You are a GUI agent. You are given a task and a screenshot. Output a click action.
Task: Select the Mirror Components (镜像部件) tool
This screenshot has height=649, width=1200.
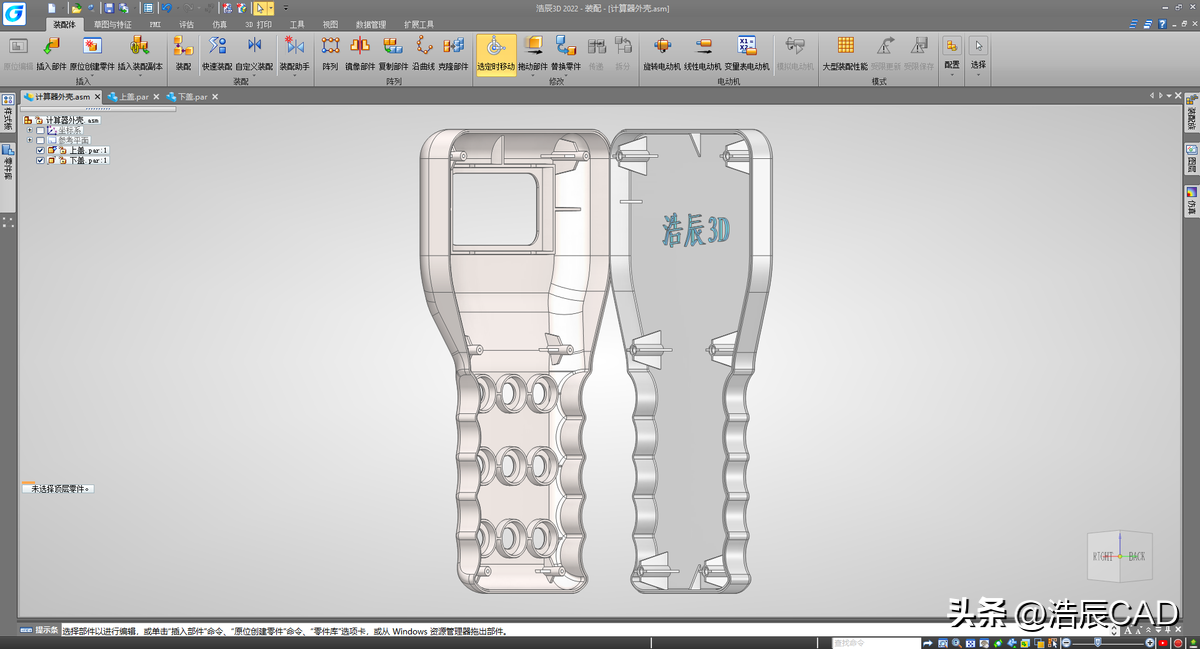pos(359,47)
